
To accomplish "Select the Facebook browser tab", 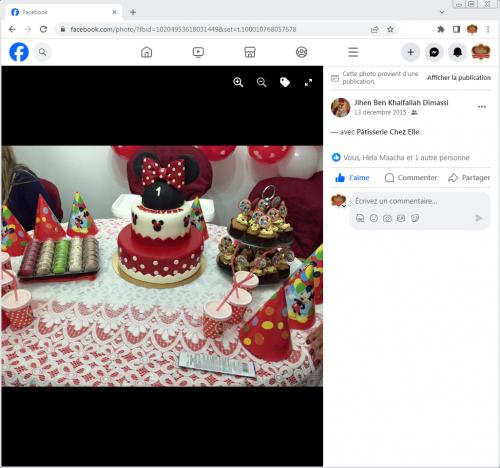I will [x=63, y=12].
